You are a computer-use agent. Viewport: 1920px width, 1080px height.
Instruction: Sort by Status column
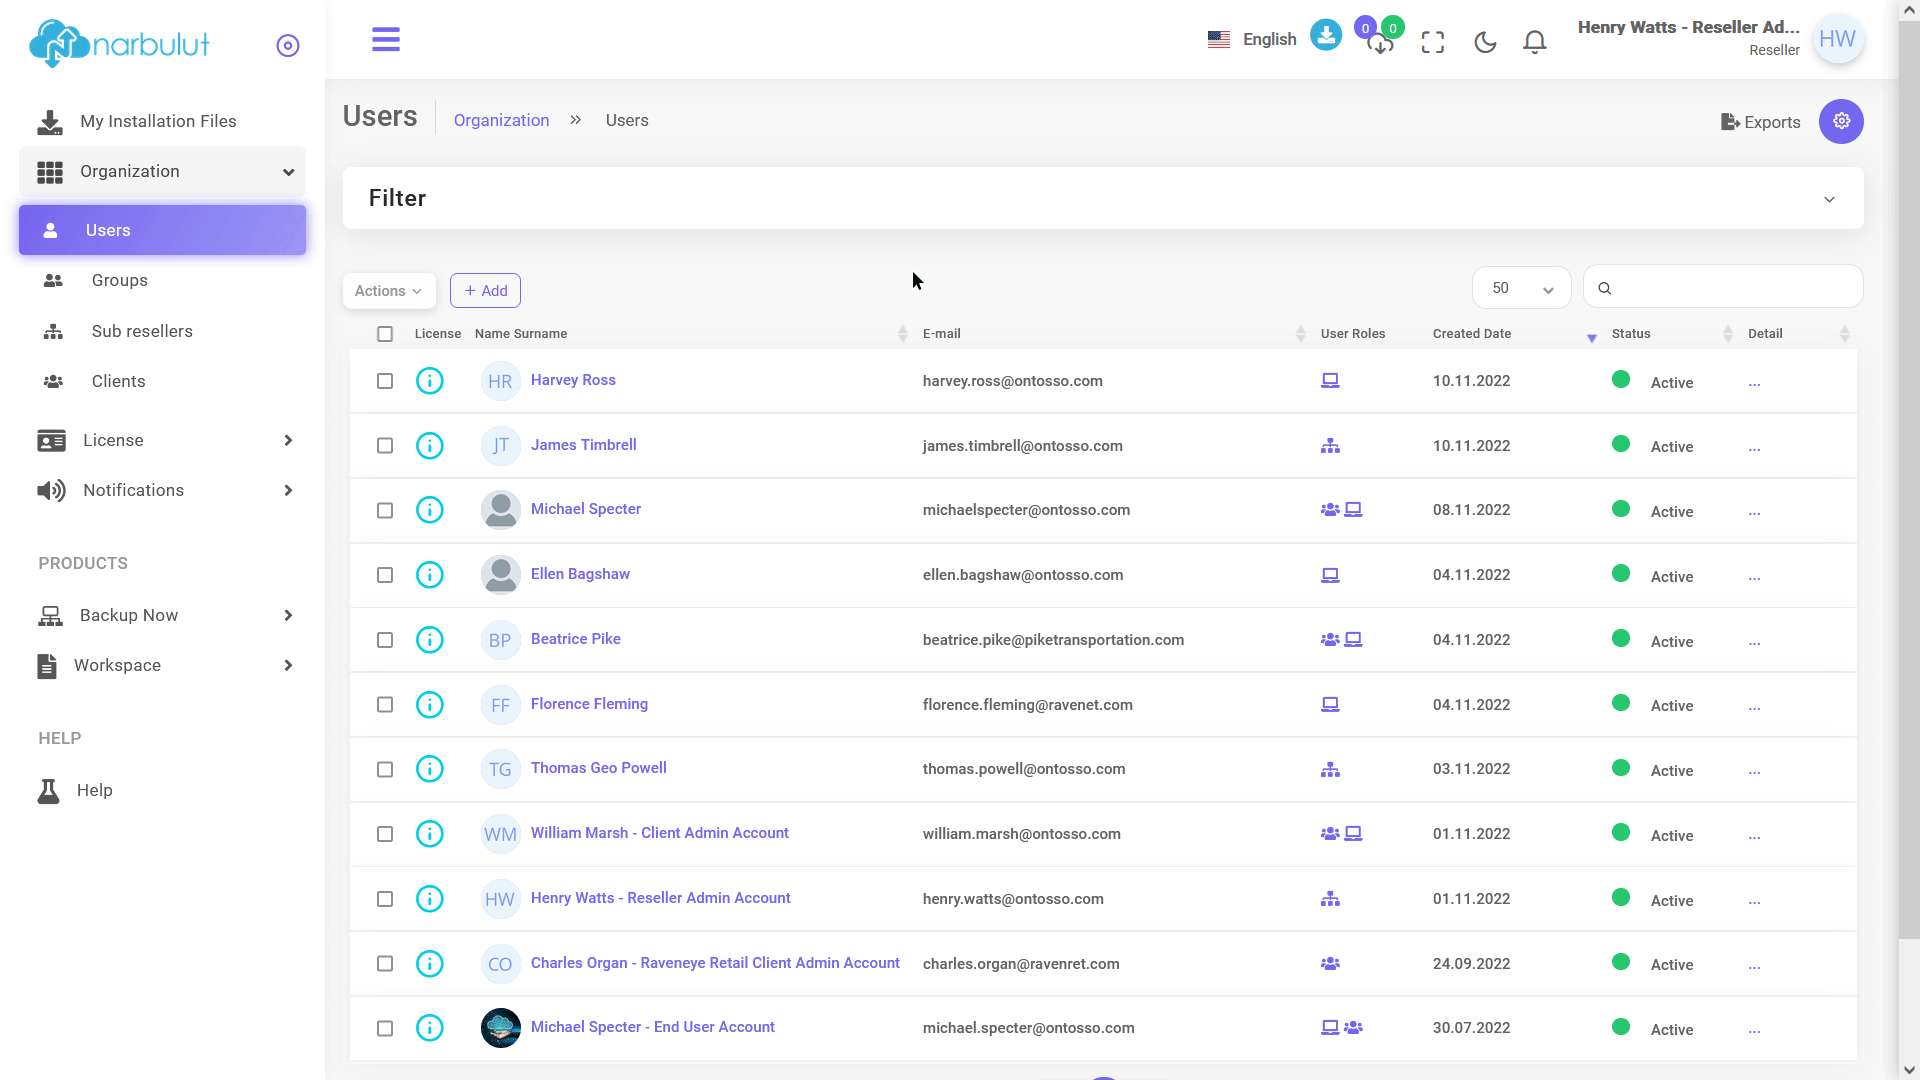click(1631, 334)
